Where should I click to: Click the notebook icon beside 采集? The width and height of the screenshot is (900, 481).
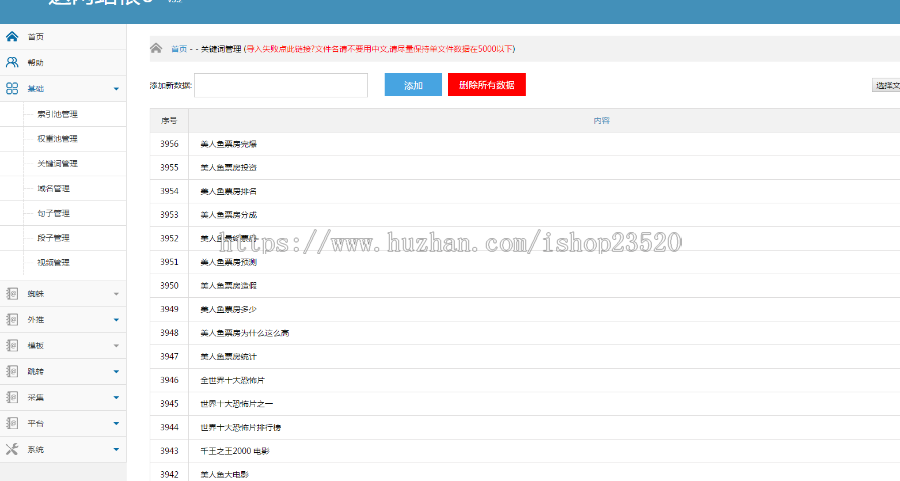point(12,397)
